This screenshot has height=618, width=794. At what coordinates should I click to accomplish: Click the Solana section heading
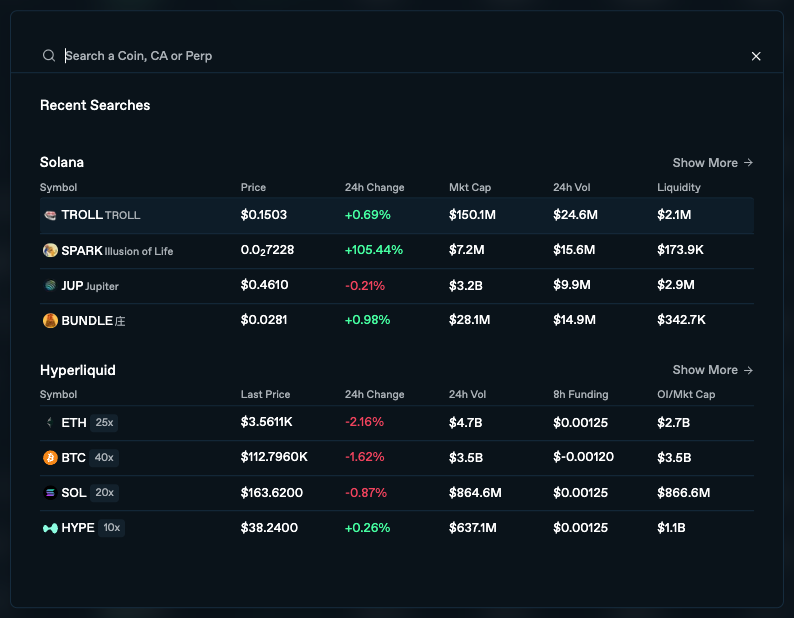click(62, 162)
